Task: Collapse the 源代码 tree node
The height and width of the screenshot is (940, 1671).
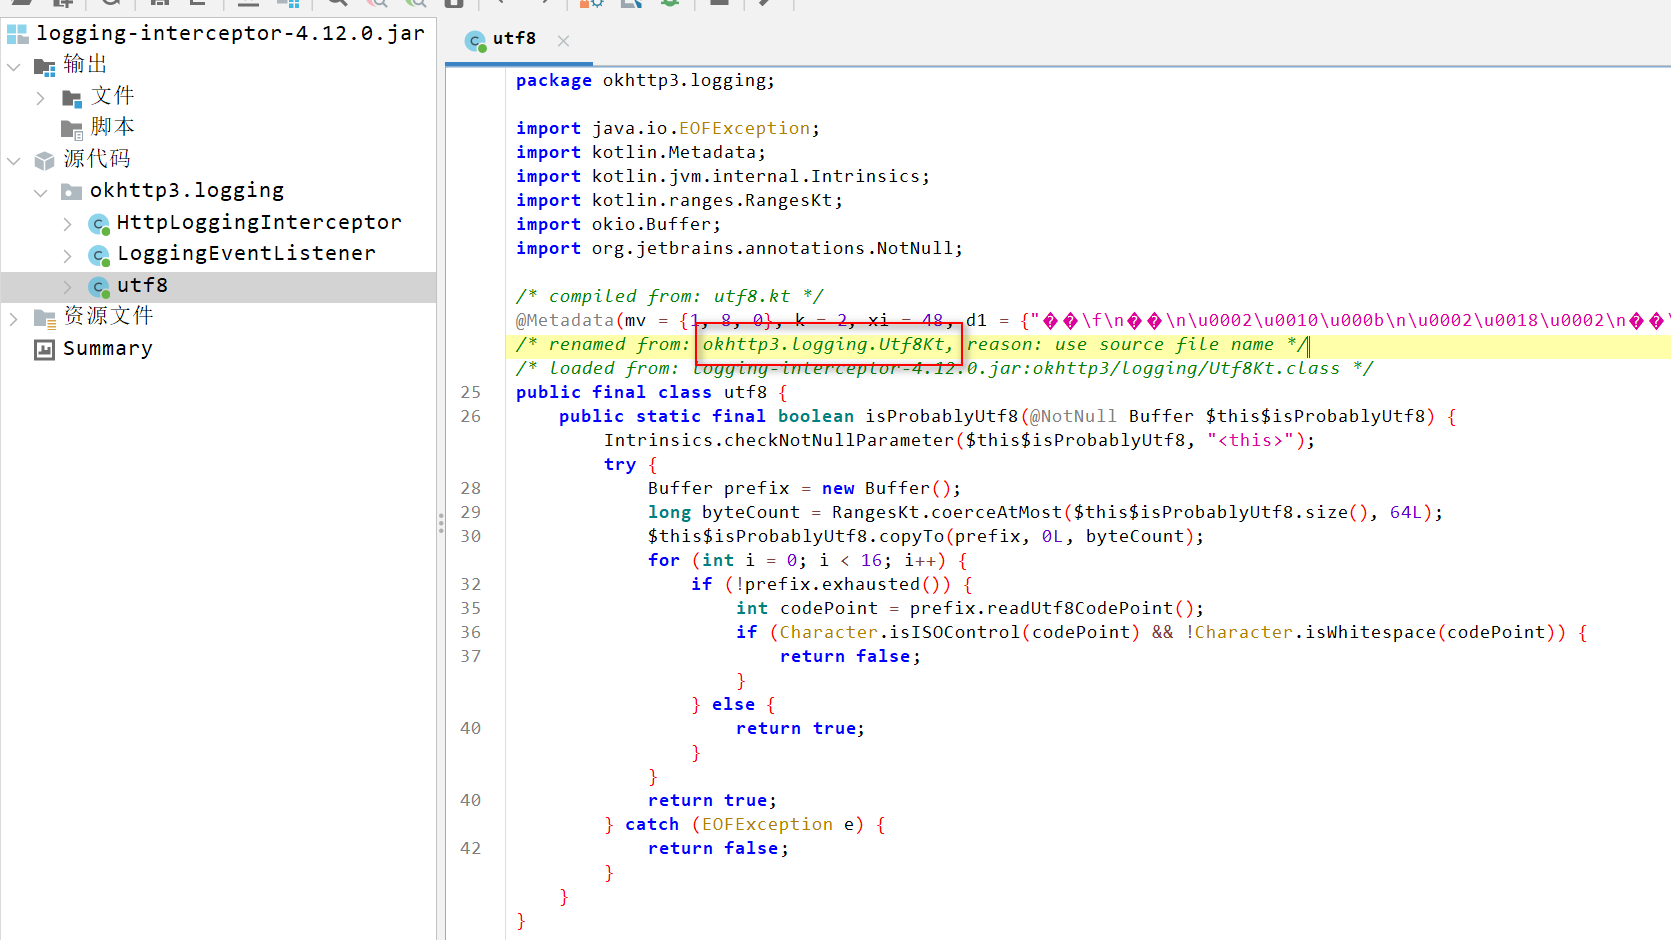Action: (x=14, y=160)
